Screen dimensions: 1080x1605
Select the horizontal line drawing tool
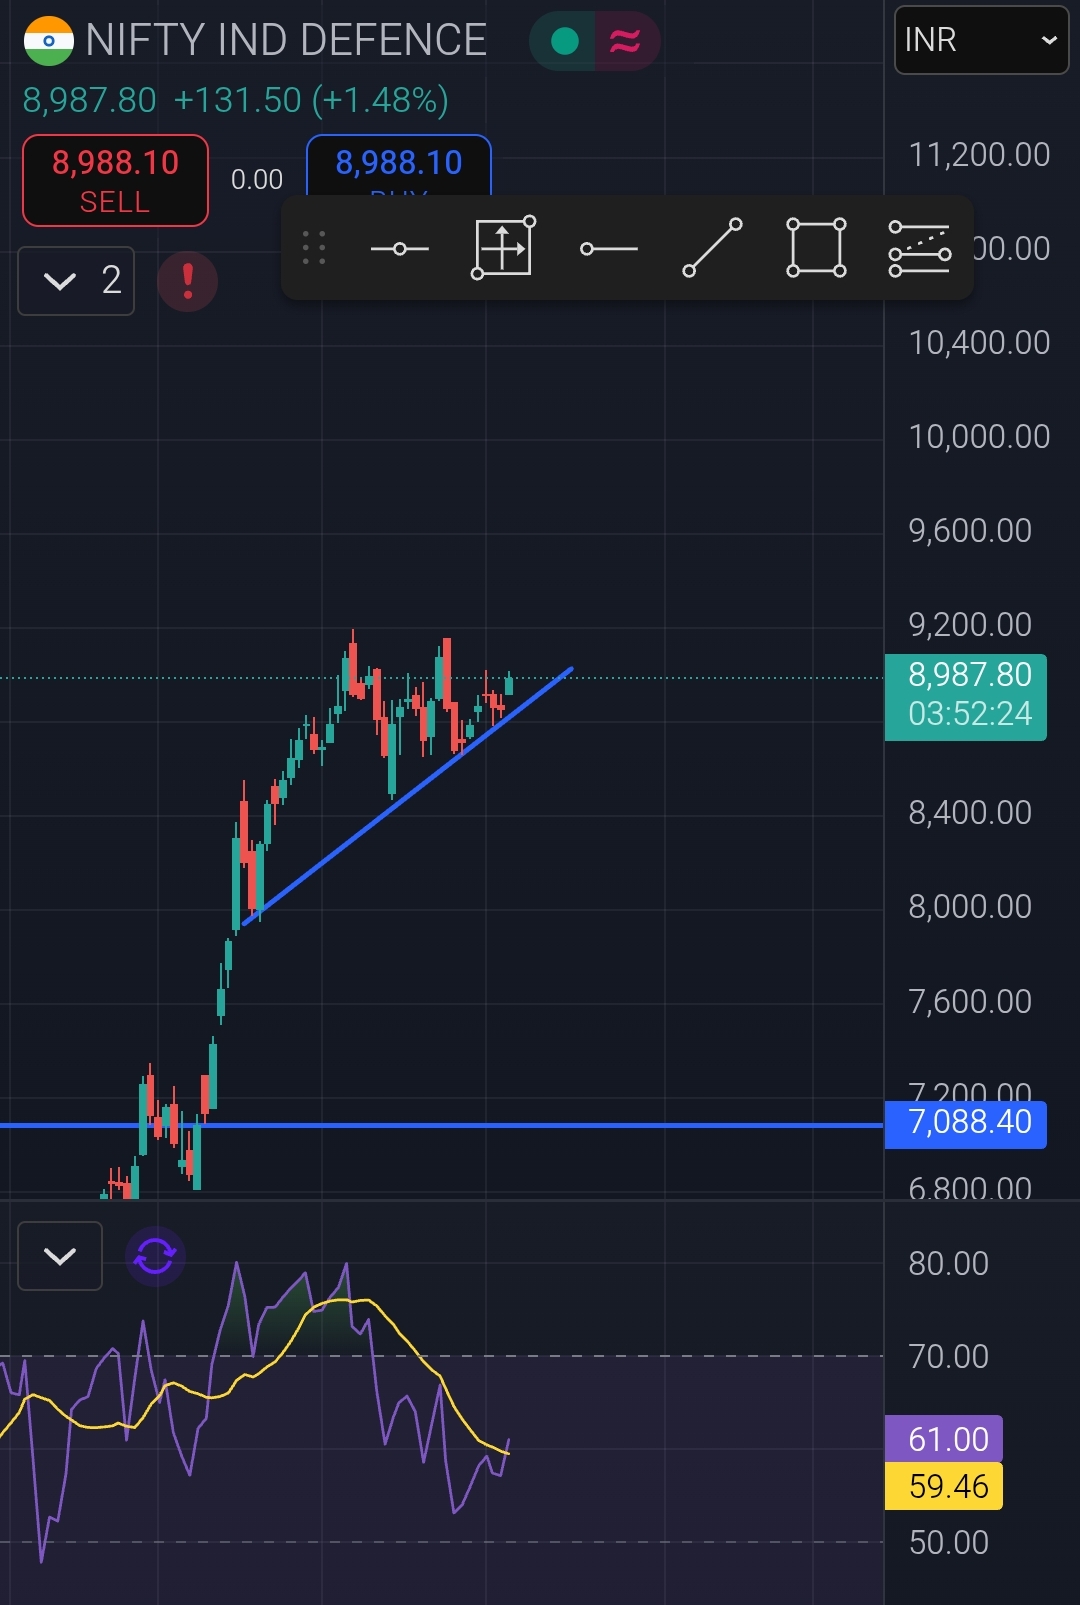[x=399, y=248]
